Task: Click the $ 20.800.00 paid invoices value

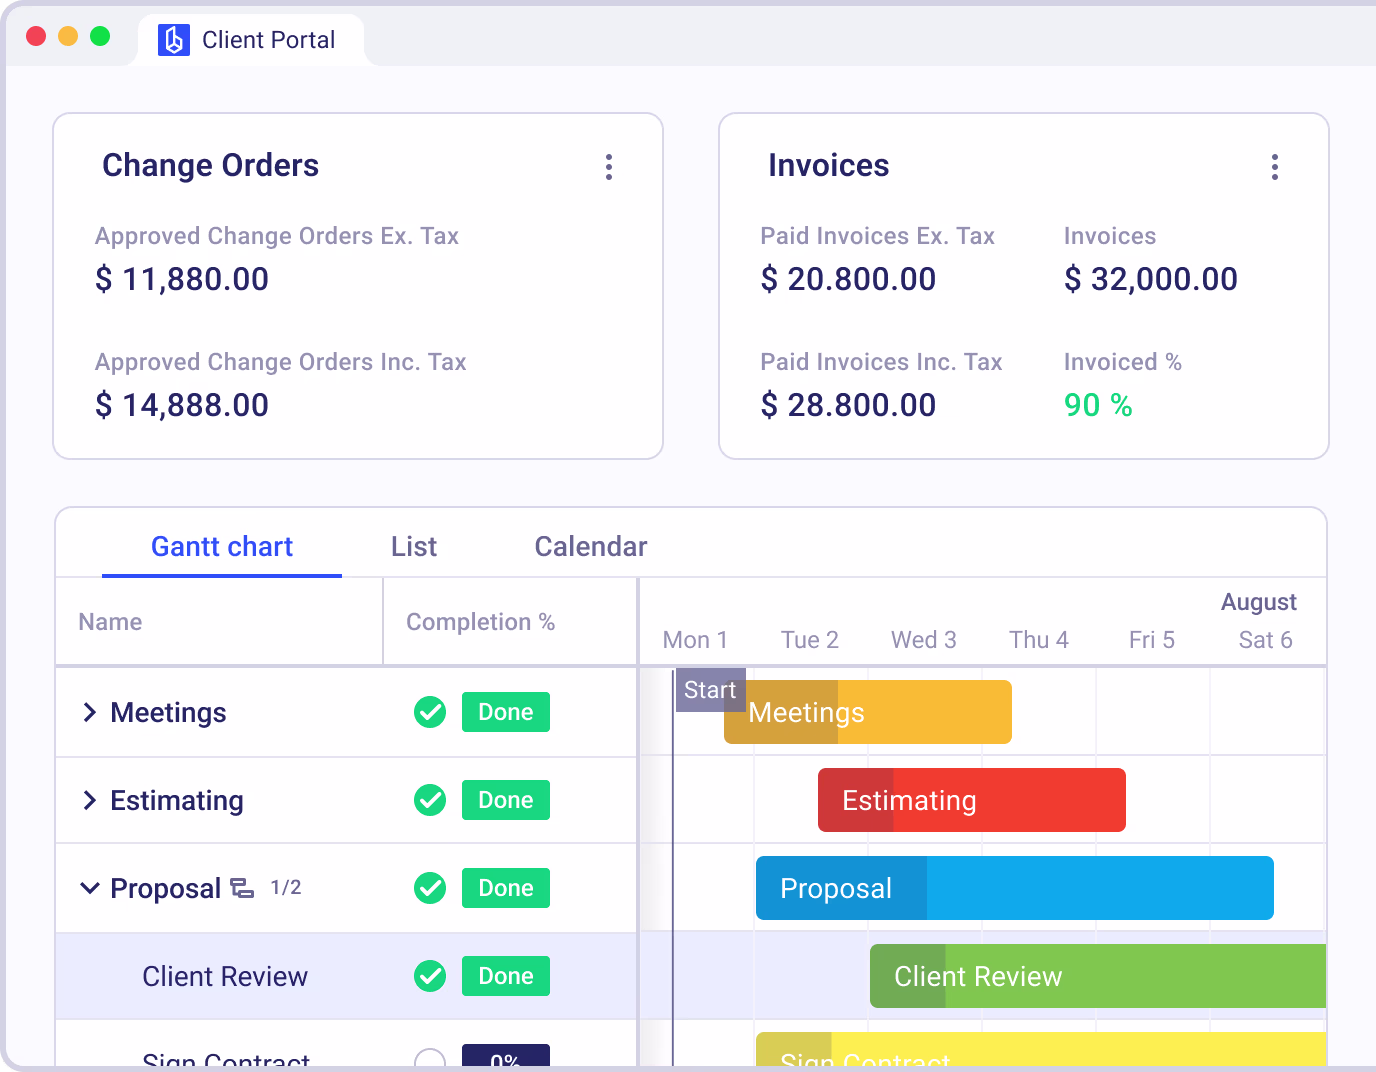Action: click(848, 279)
